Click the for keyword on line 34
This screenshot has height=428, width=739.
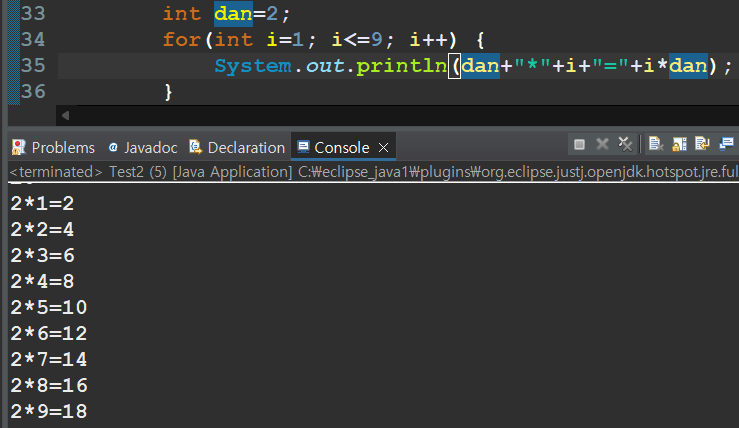click(x=181, y=40)
